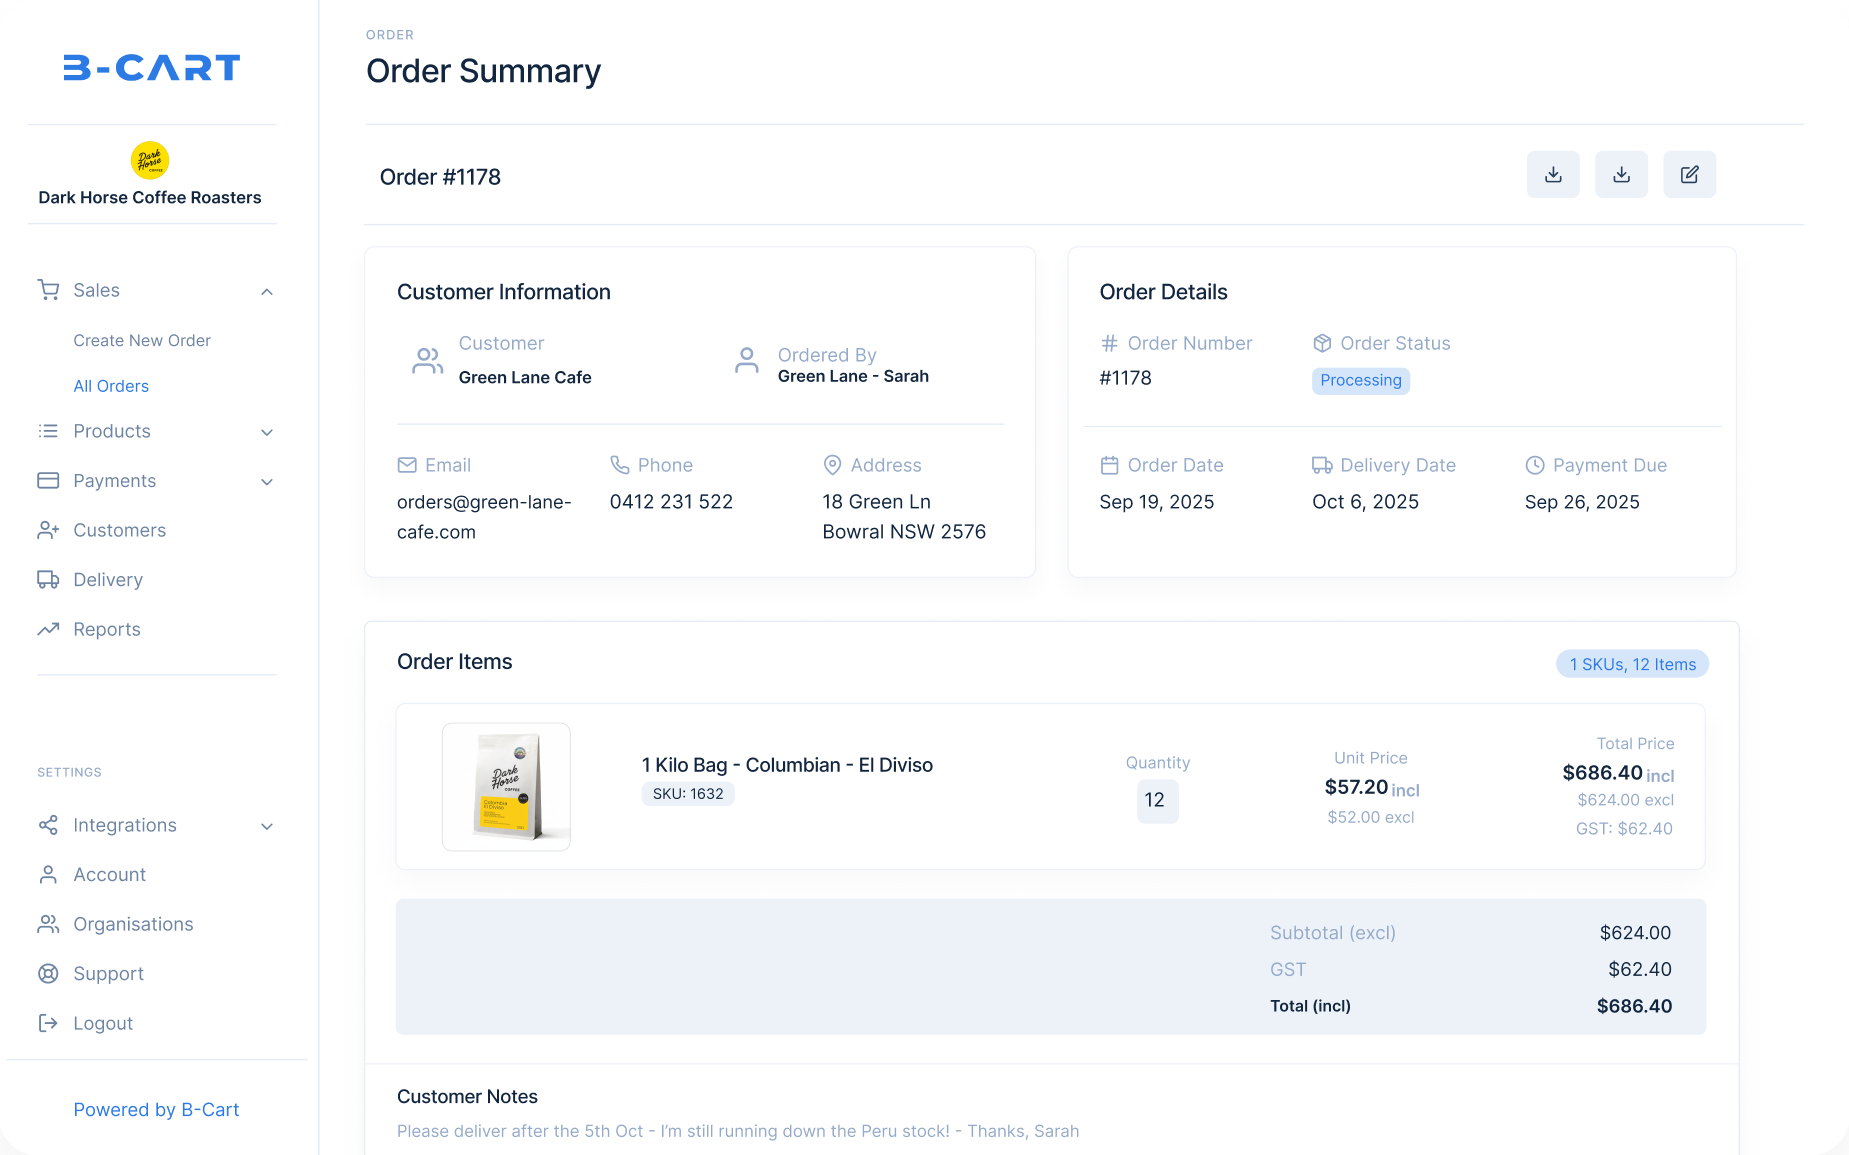Expand the Payments dropdown chevron

tap(267, 482)
